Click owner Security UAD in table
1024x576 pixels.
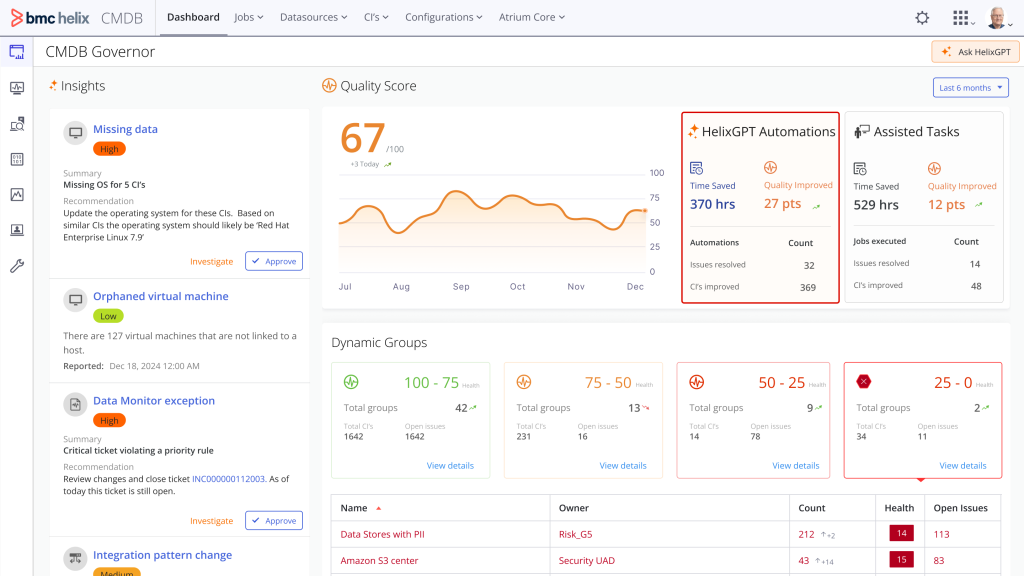(586, 560)
